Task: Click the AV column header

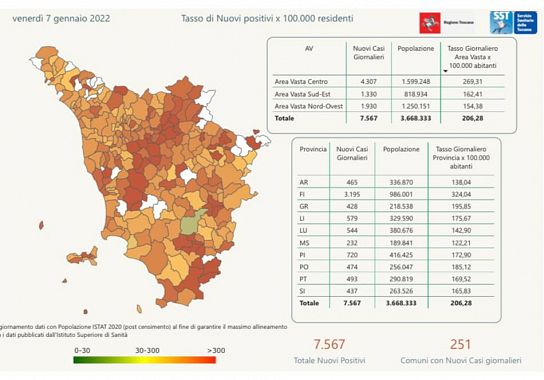Action: tap(309, 49)
